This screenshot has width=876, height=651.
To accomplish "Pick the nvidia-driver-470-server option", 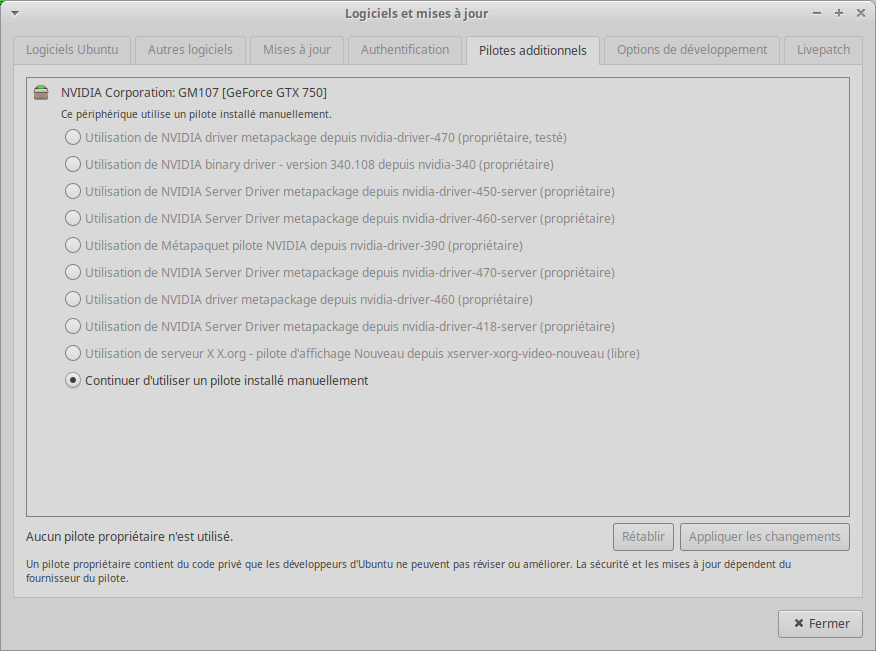I will pyautogui.click(x=340, y=272).
